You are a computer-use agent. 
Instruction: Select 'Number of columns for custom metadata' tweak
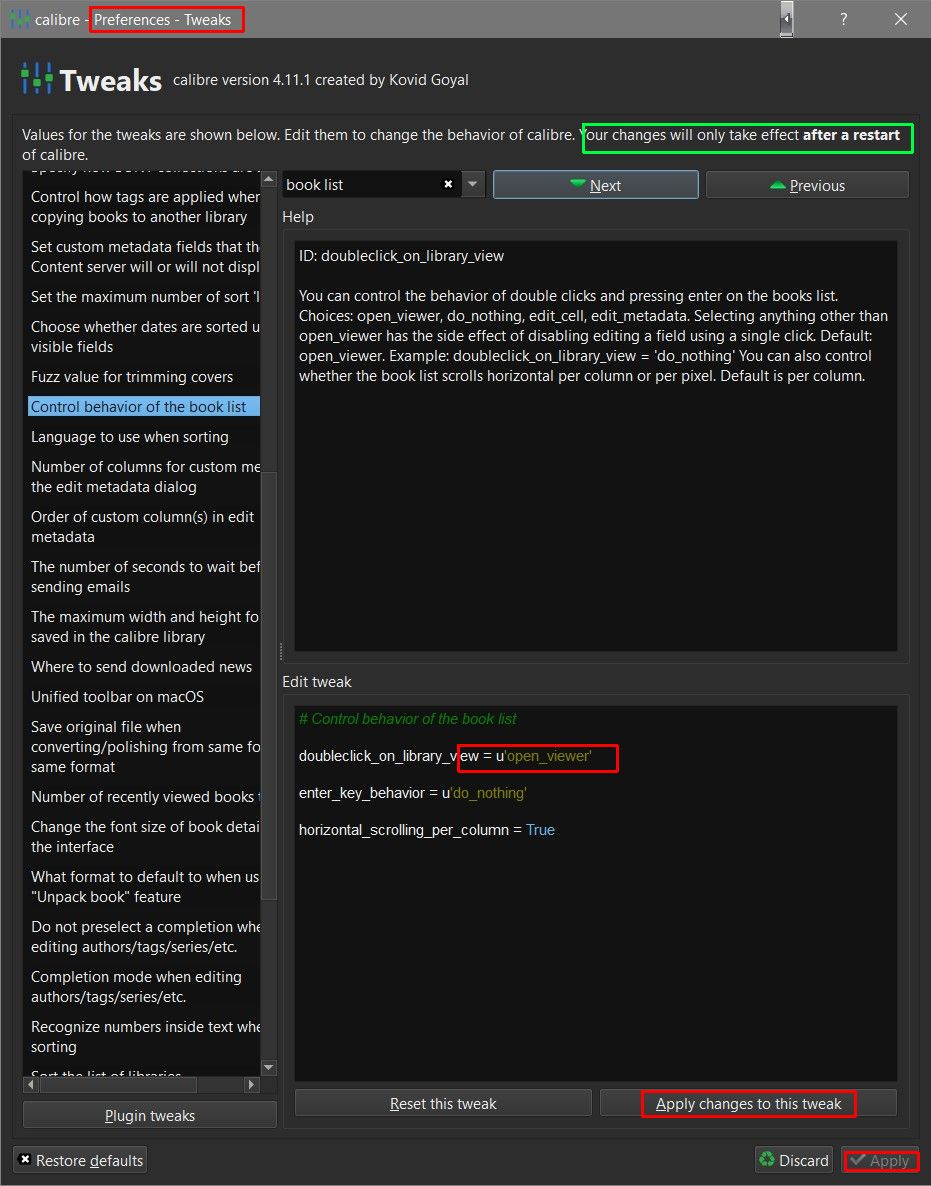coord(144,477)
